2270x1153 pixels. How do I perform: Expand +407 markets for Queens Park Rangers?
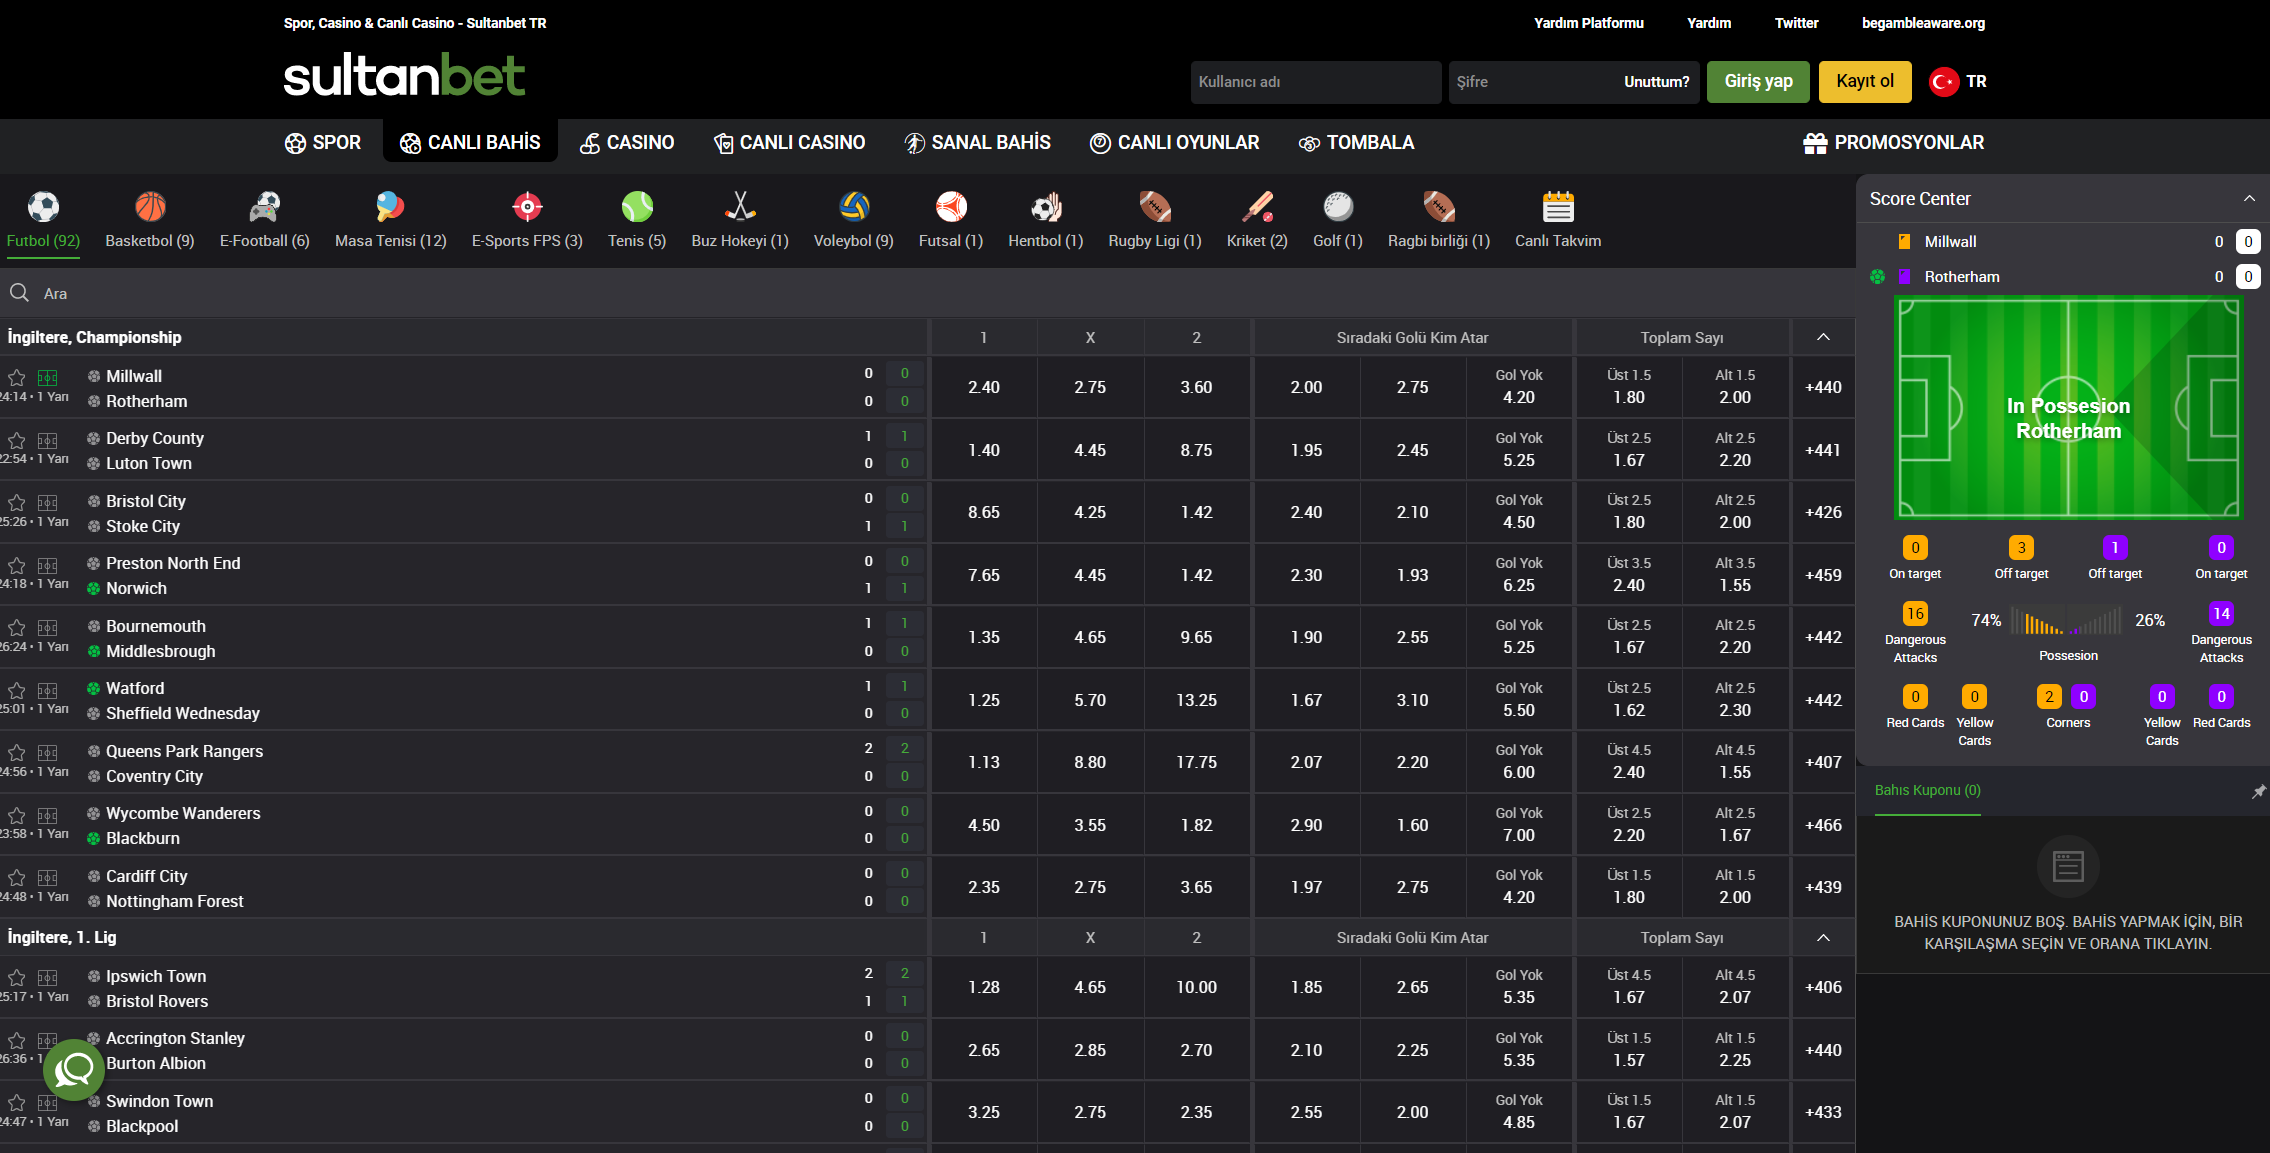tap(1823, 762)
